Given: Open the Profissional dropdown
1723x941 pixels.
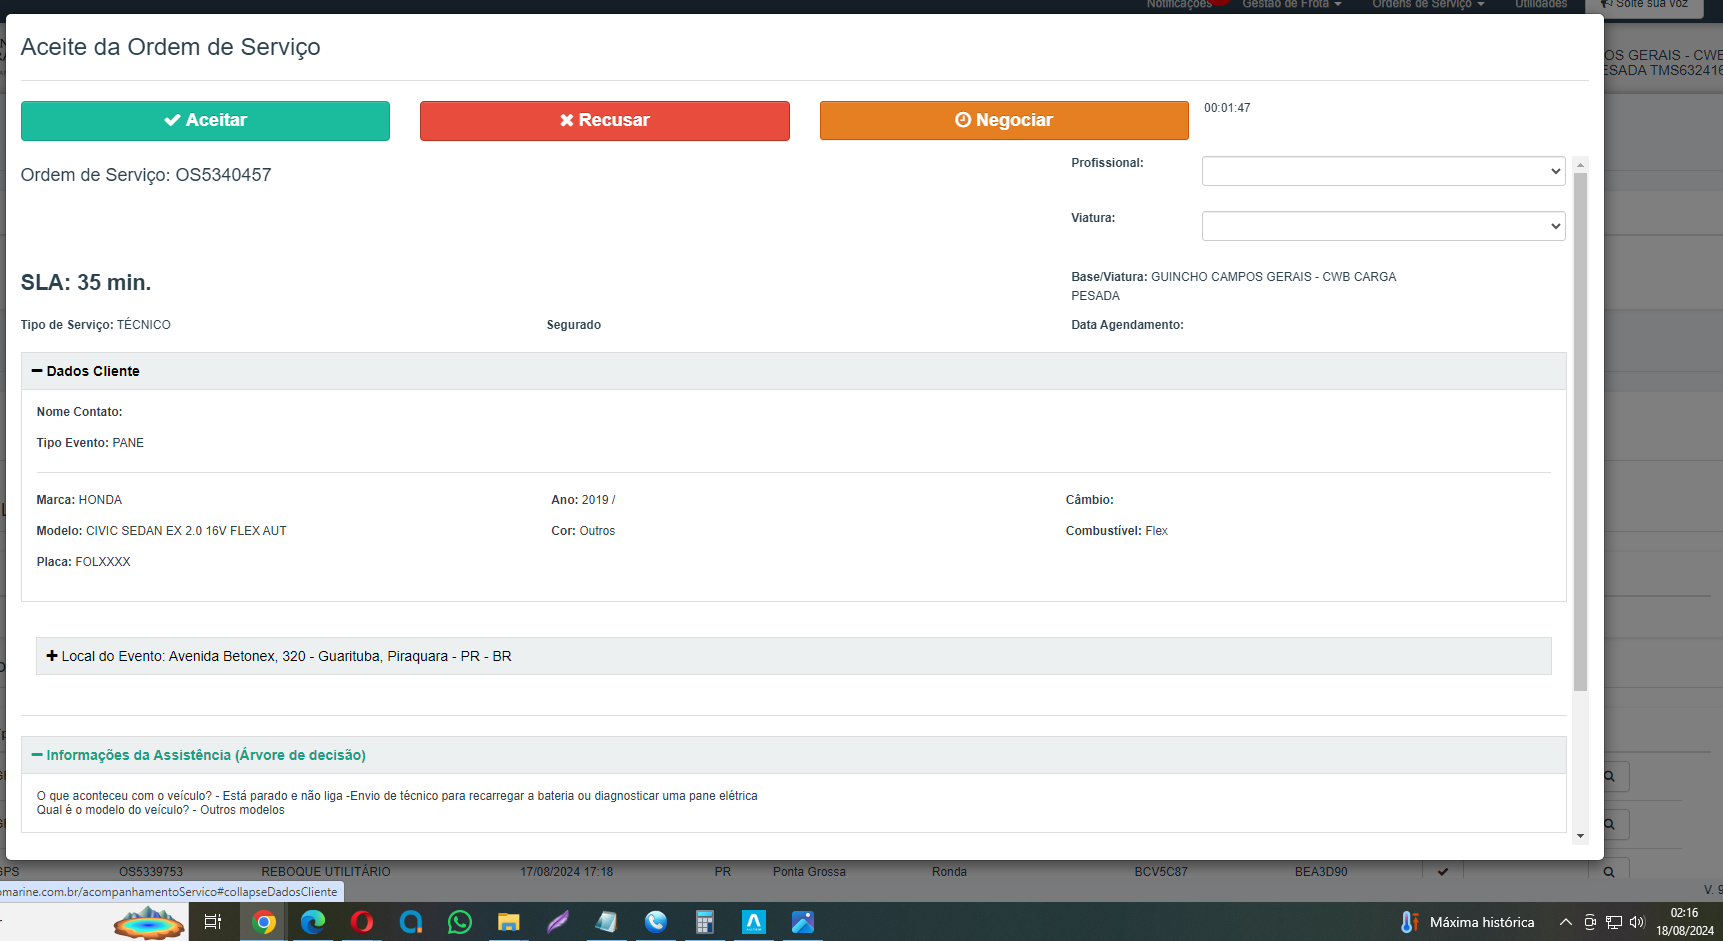Looking at the screenshot, I should pyautogui.click(x=1383, y=171).
